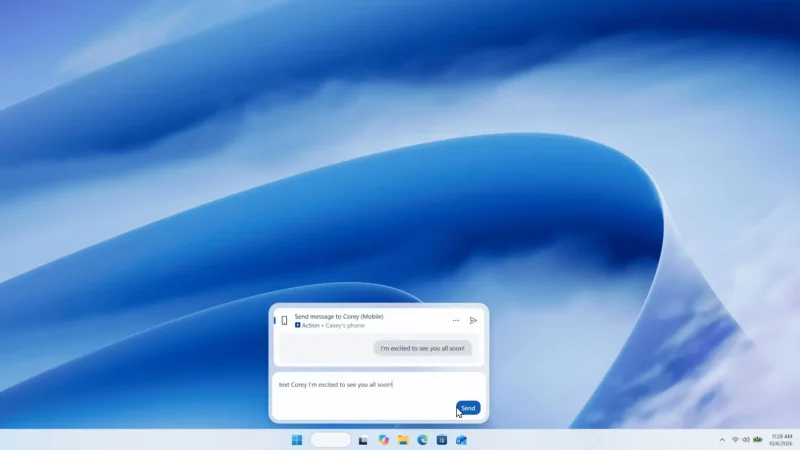Click the phone device icon
The height and width of the screenshot is (450, 800).
click(x=285, y=321)
